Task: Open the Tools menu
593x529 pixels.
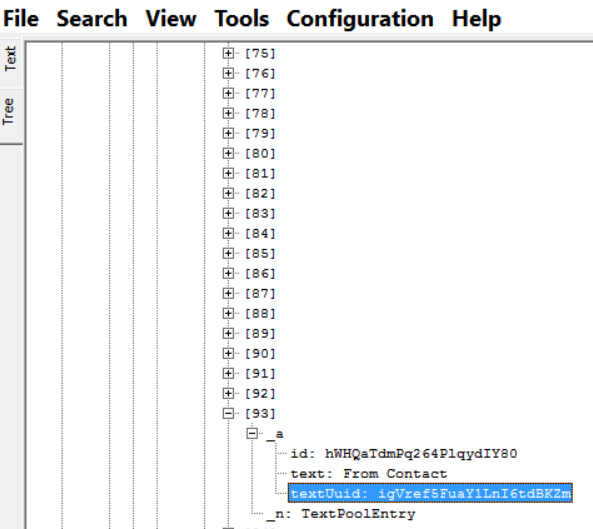Action: pos(242,19)
